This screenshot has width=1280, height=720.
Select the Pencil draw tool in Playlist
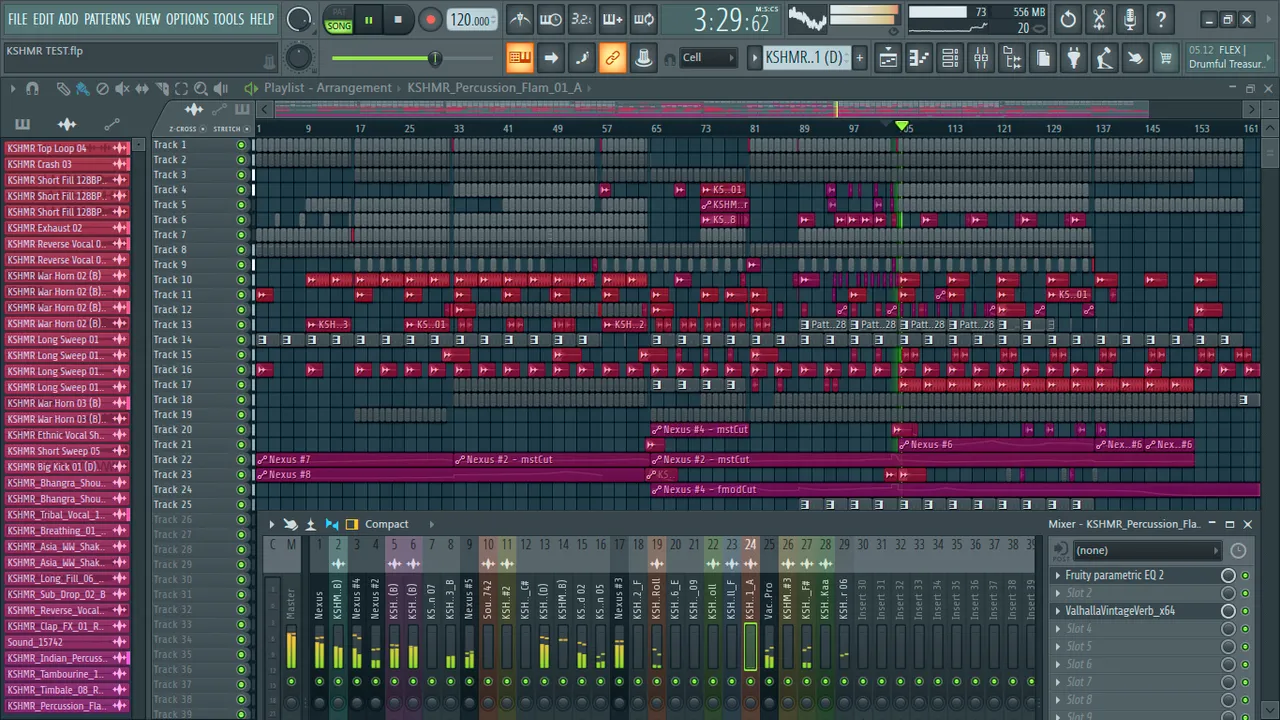(63, 89)
